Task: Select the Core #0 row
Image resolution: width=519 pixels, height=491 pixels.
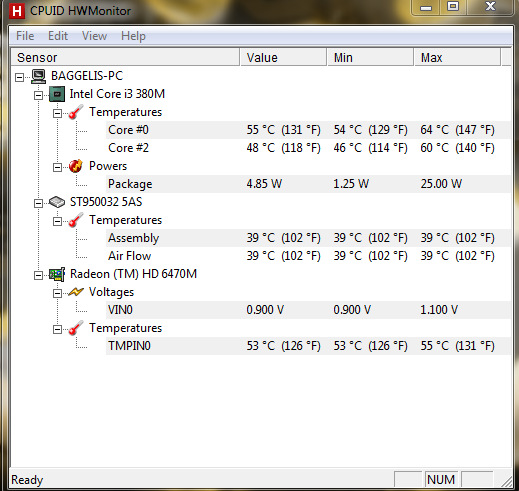Action: click(309, 130)
